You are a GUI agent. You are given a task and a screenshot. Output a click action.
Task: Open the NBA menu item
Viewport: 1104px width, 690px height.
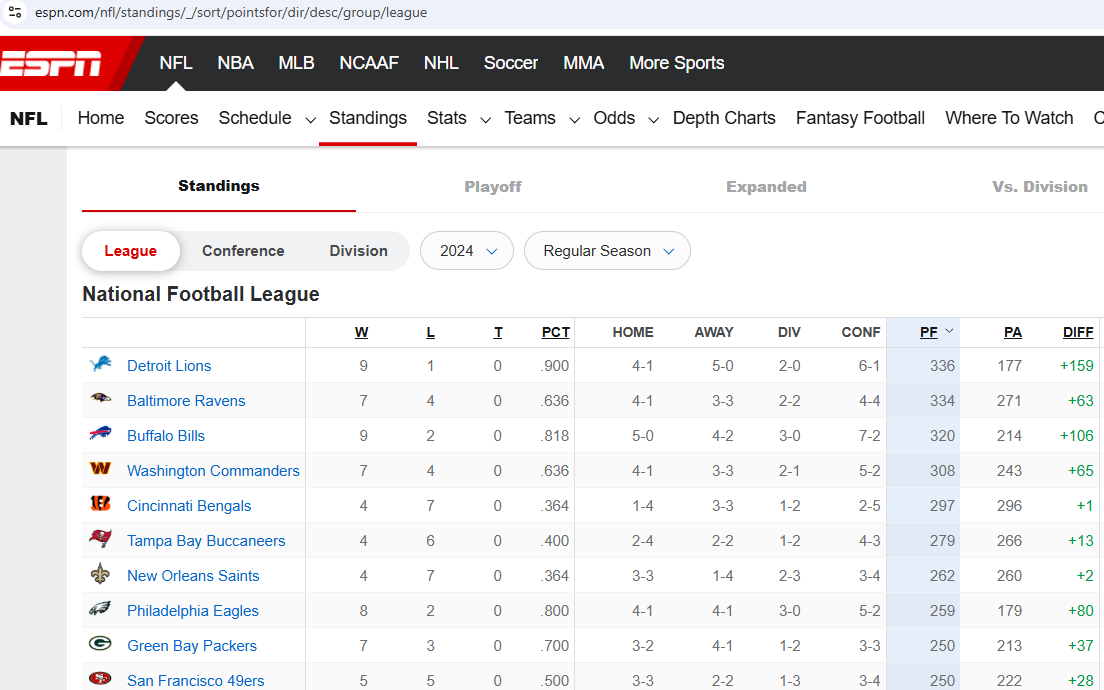[x=235, y=63]
